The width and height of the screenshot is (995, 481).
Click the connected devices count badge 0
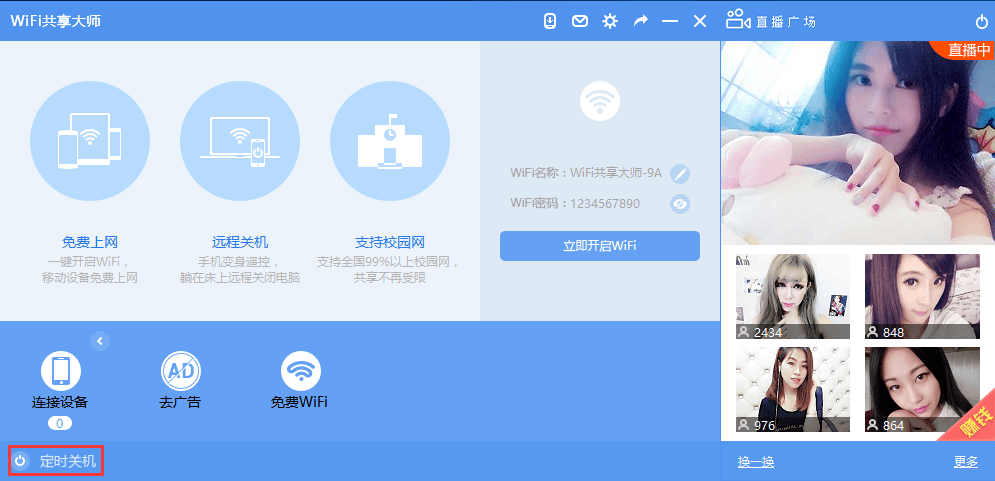pos(59,424)
